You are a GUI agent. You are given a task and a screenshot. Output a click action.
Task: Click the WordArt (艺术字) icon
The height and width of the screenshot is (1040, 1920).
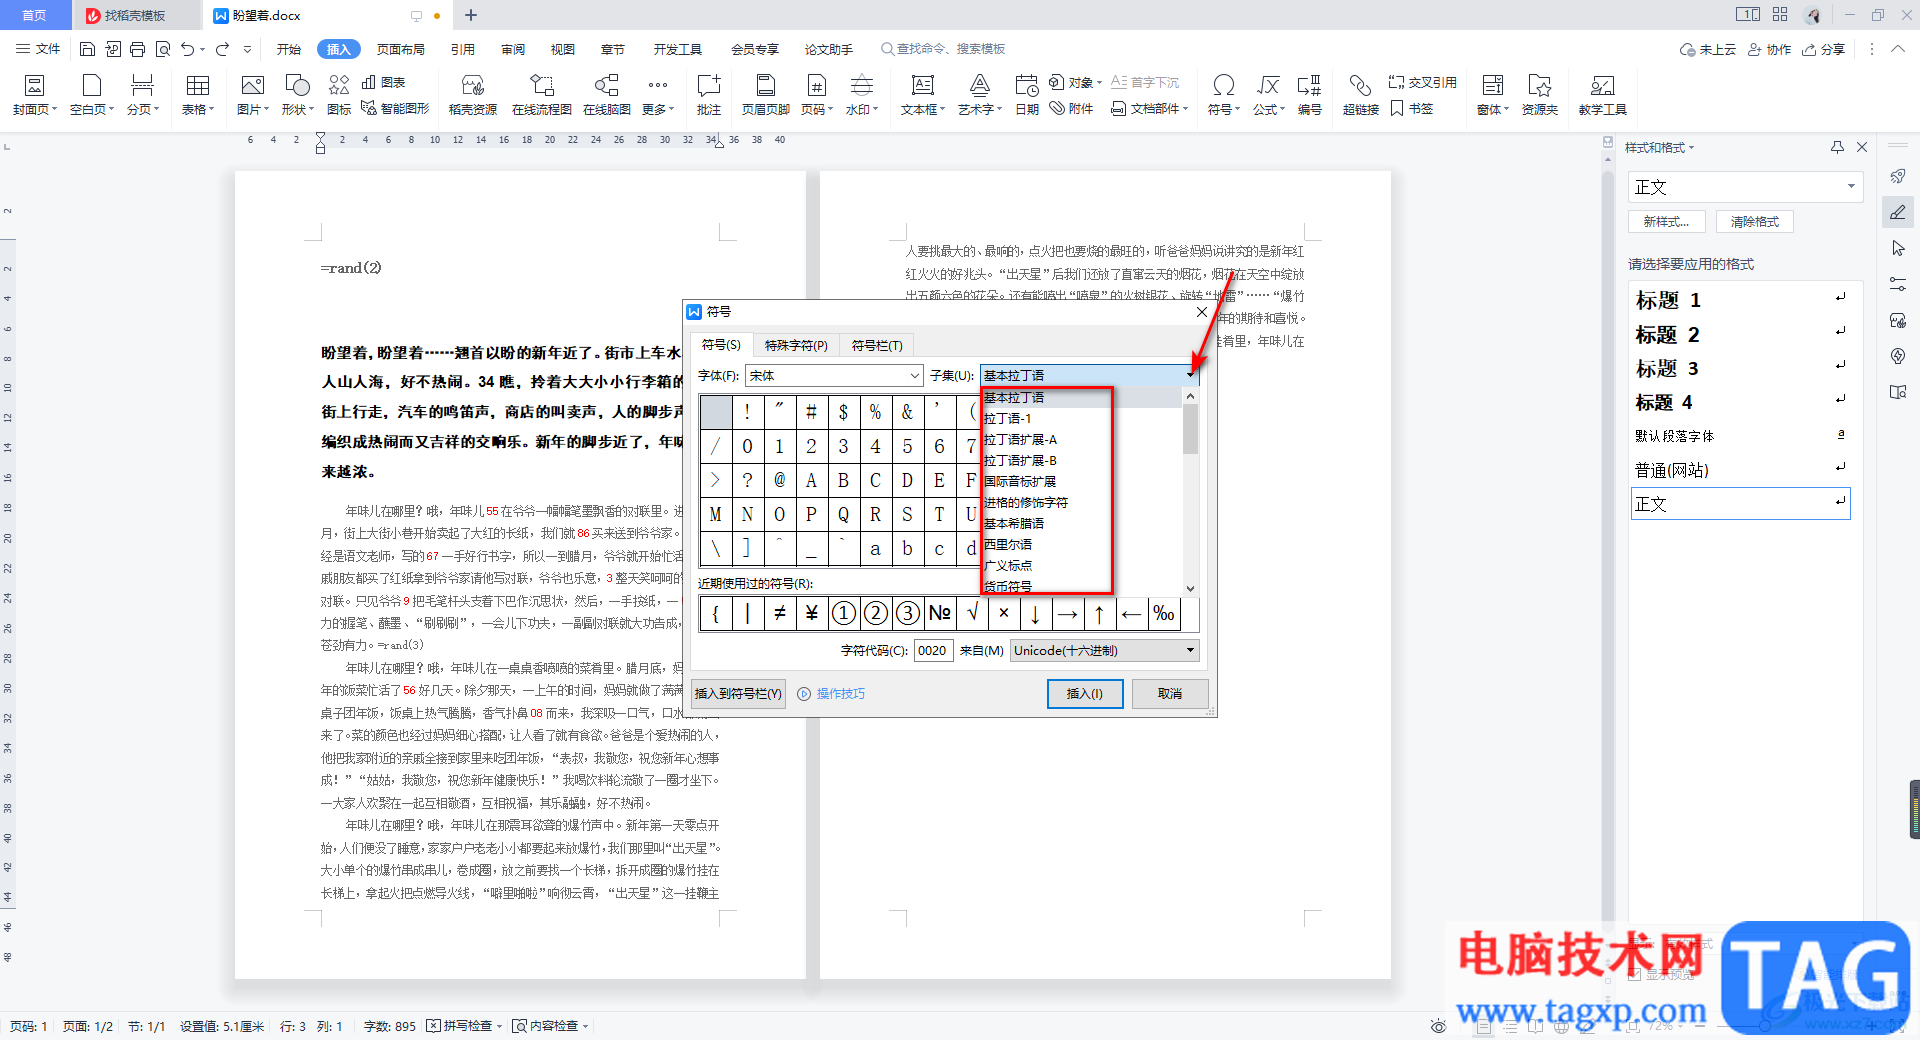pos(980,85)
